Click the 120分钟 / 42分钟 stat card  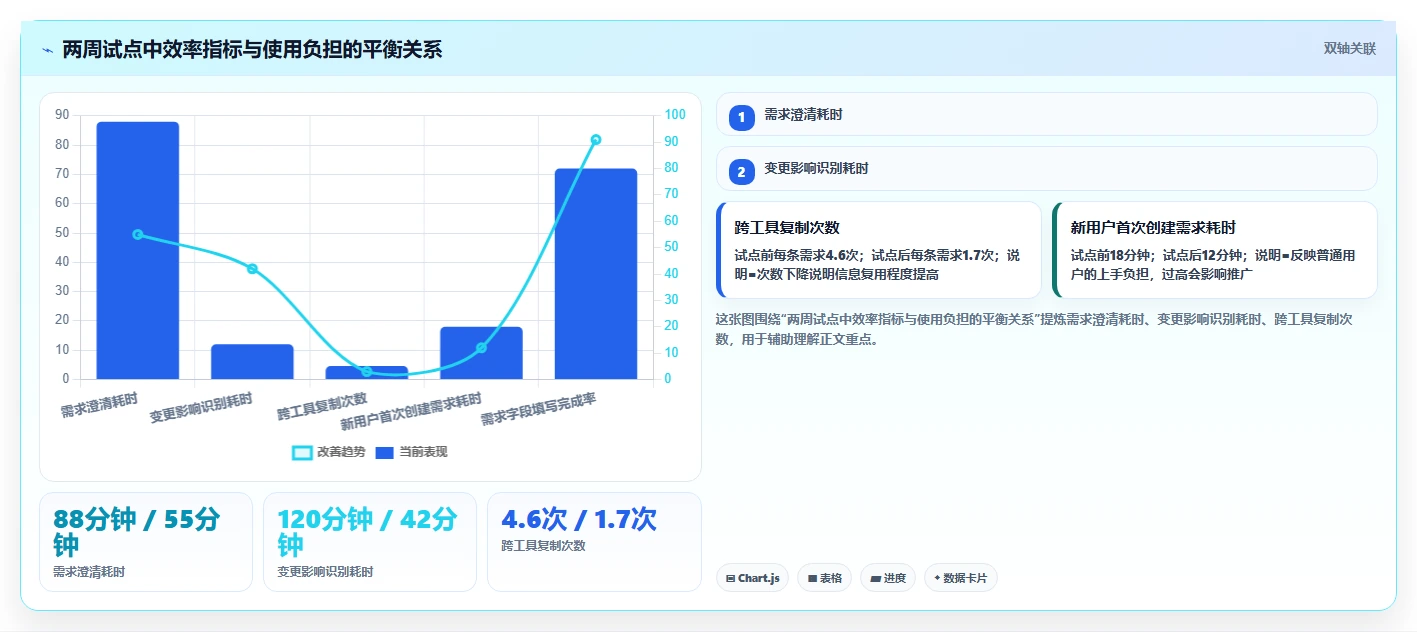[370, 542]
